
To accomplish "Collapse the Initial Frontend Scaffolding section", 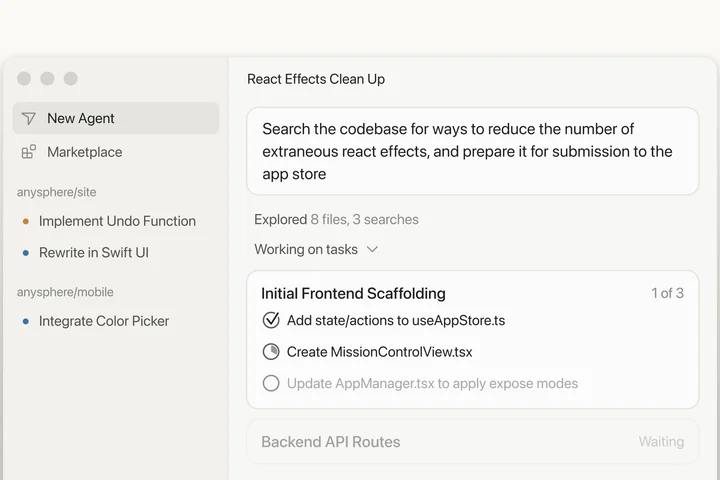I will click(x=353, y=293).
